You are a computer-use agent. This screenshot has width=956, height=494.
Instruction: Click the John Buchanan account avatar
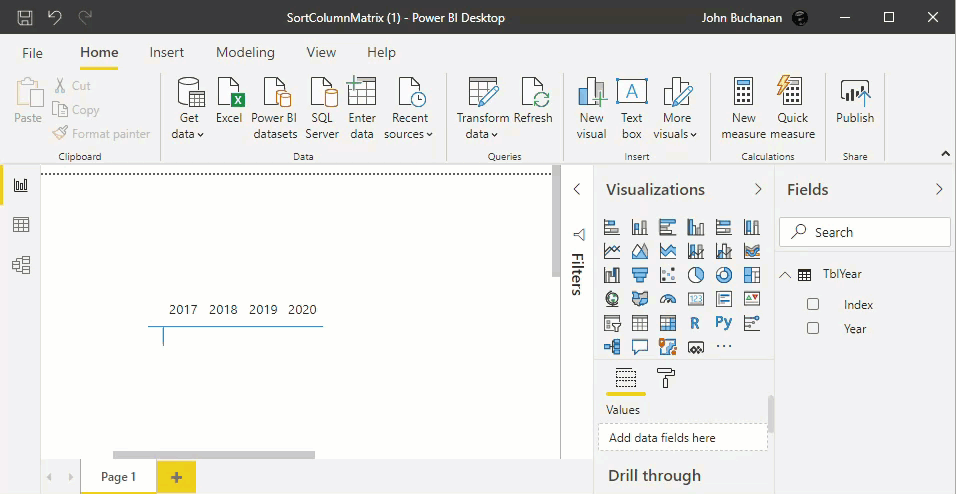(800, 18)
